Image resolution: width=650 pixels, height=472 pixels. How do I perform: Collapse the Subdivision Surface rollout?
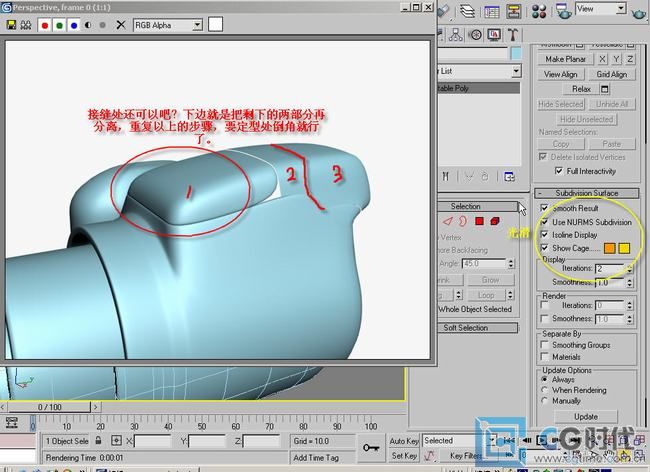pyautogui.click(x=587, y=193)
